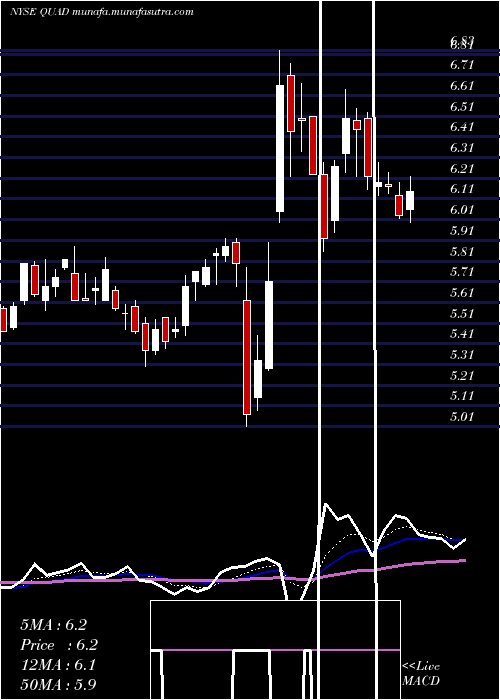Click the 6.01 price axis label
Image resolution: width=500 pixels, height=700 pixels.
coord(462,210)
